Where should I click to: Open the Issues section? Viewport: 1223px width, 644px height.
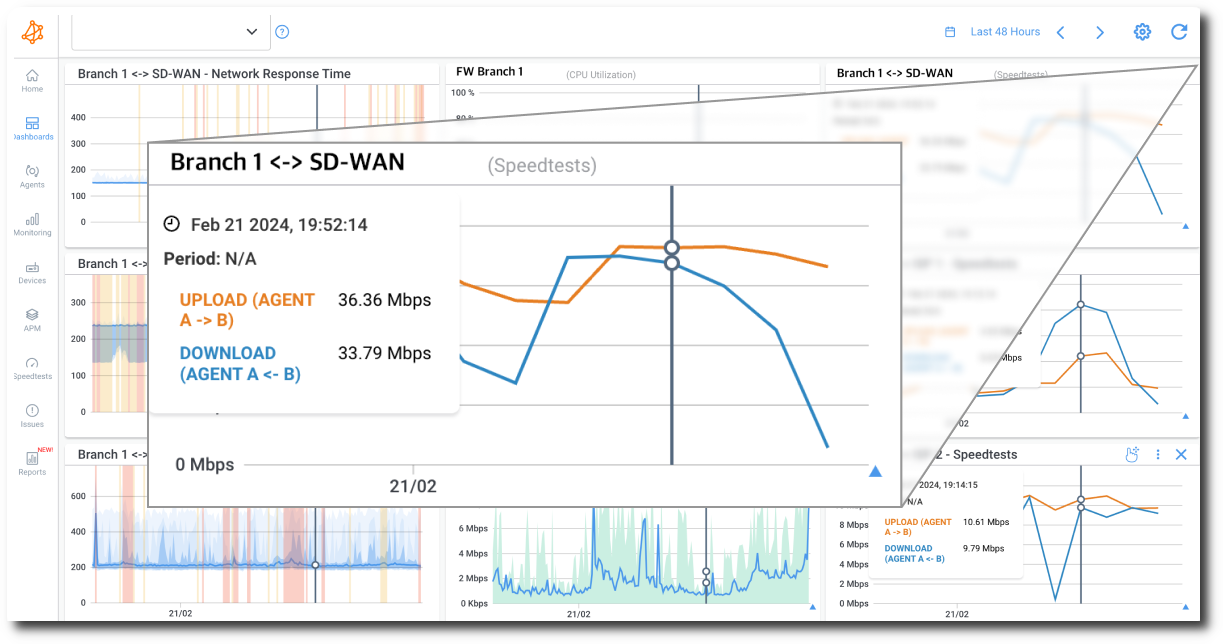[x=32, y=414]
